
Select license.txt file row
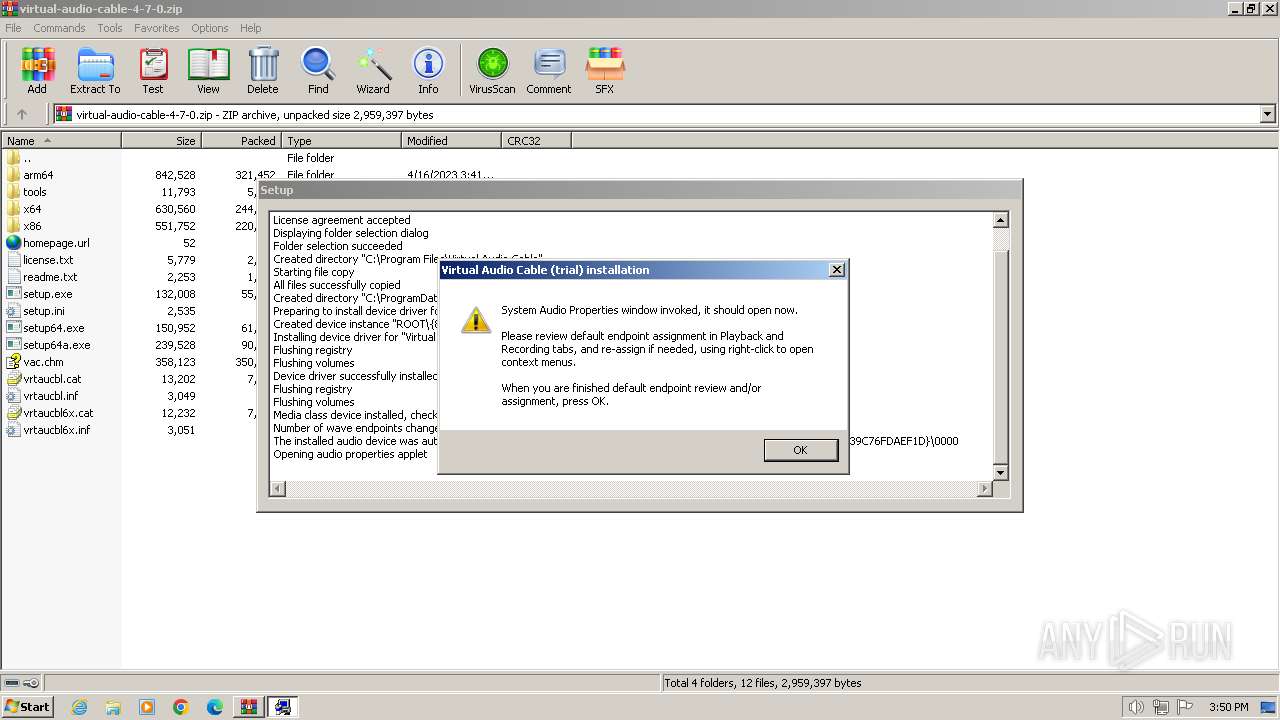point(48,260)
